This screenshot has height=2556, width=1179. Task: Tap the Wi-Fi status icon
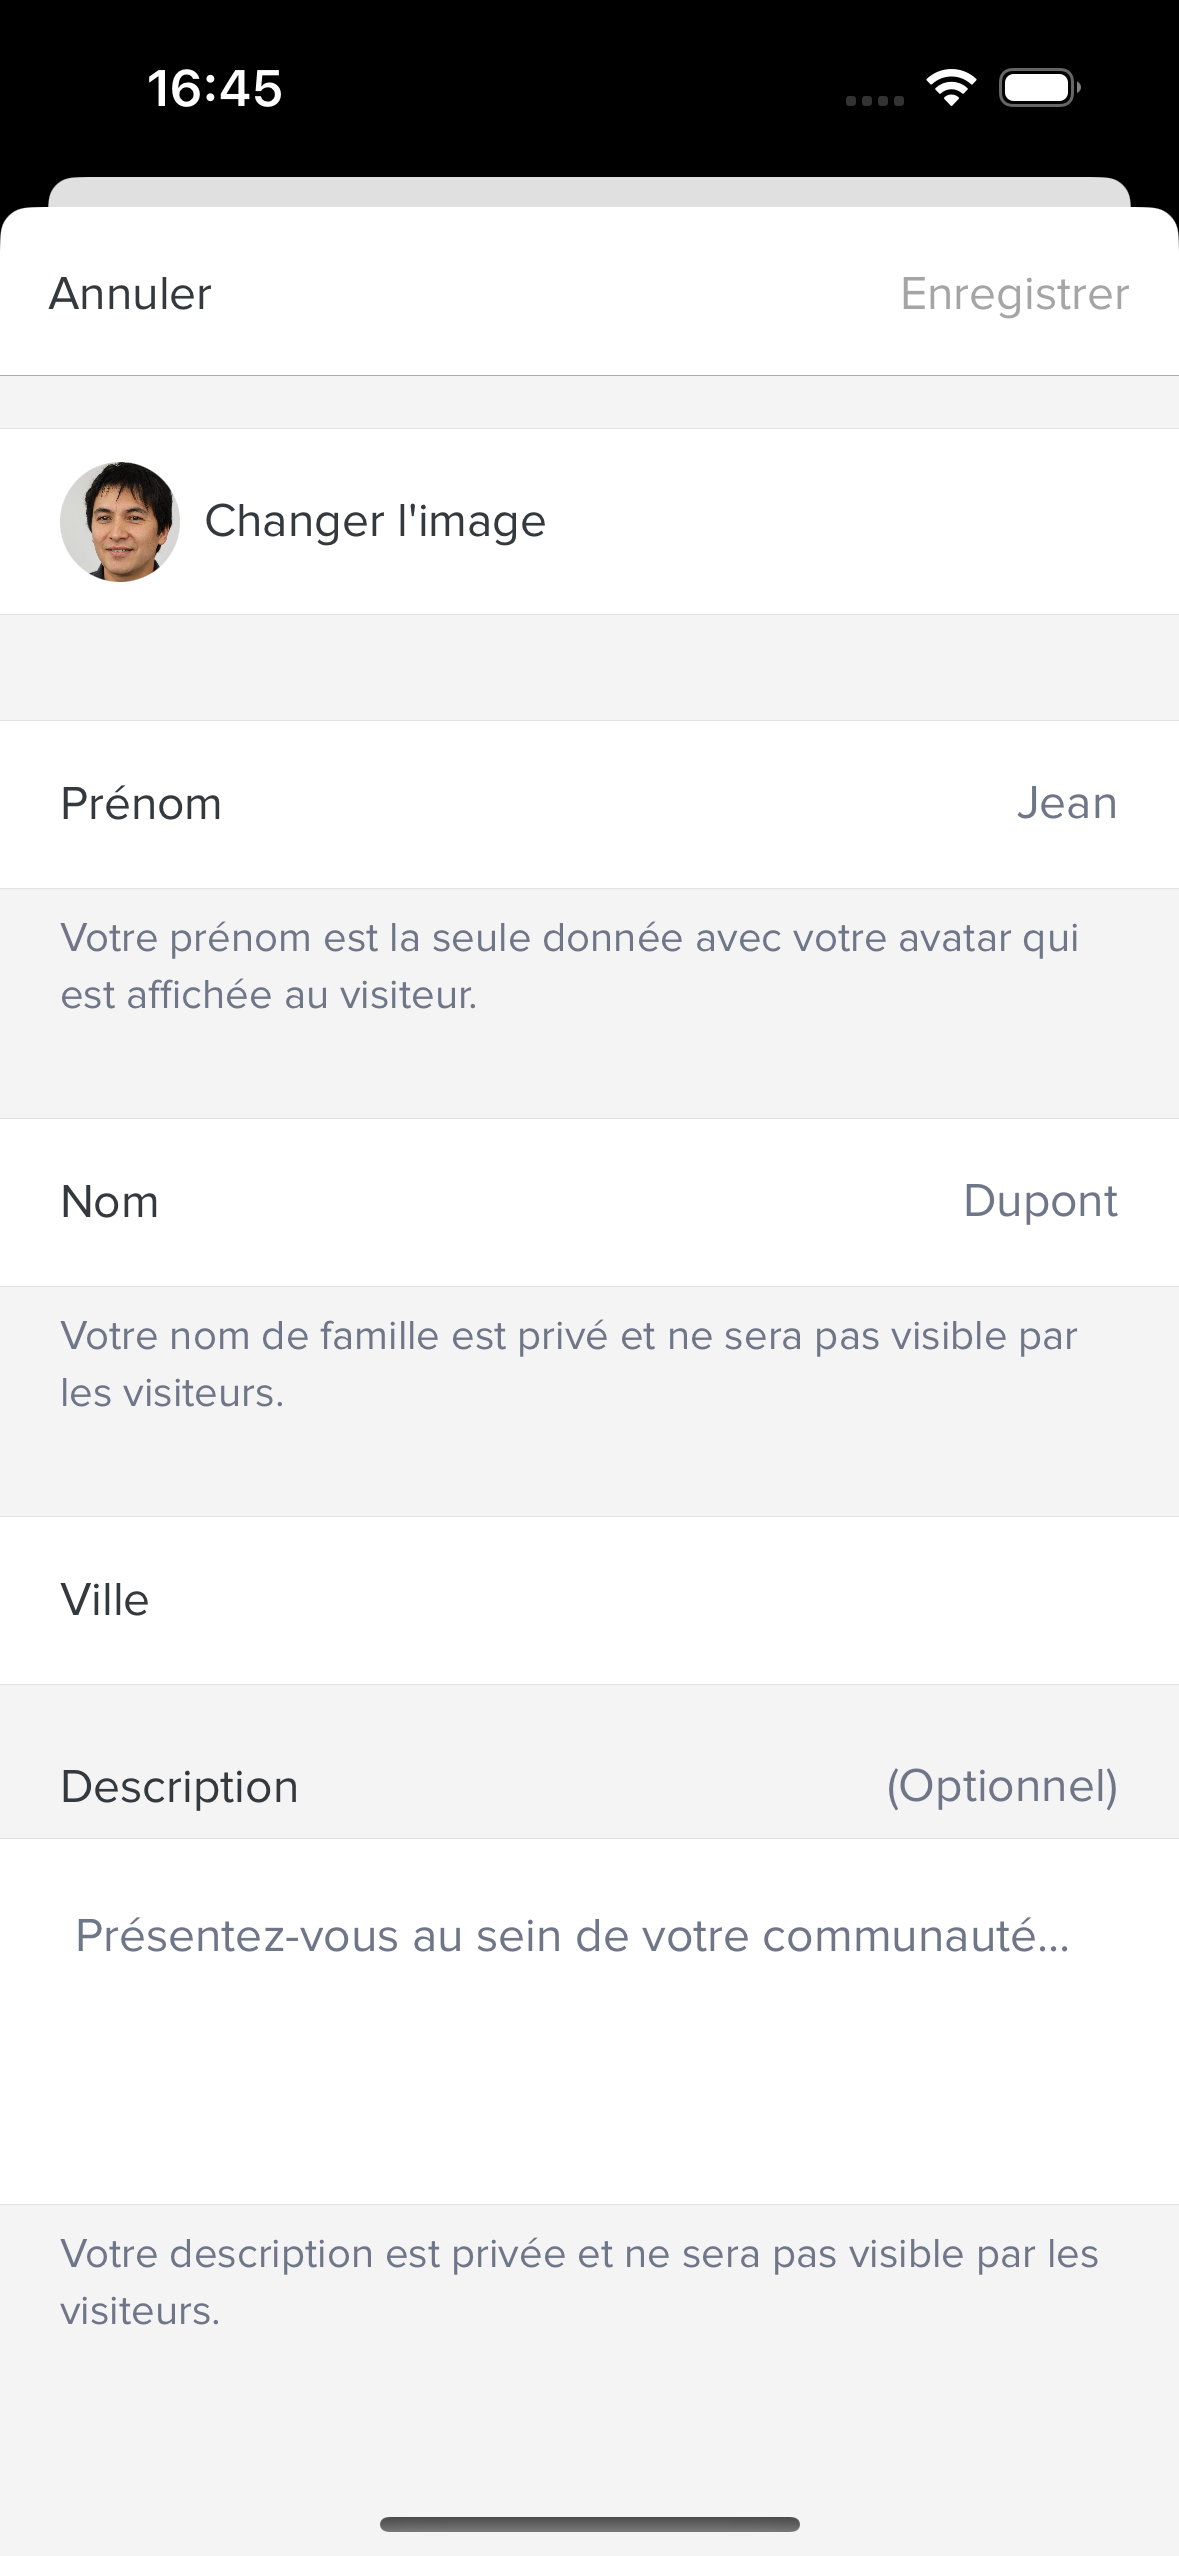(951, 88)
